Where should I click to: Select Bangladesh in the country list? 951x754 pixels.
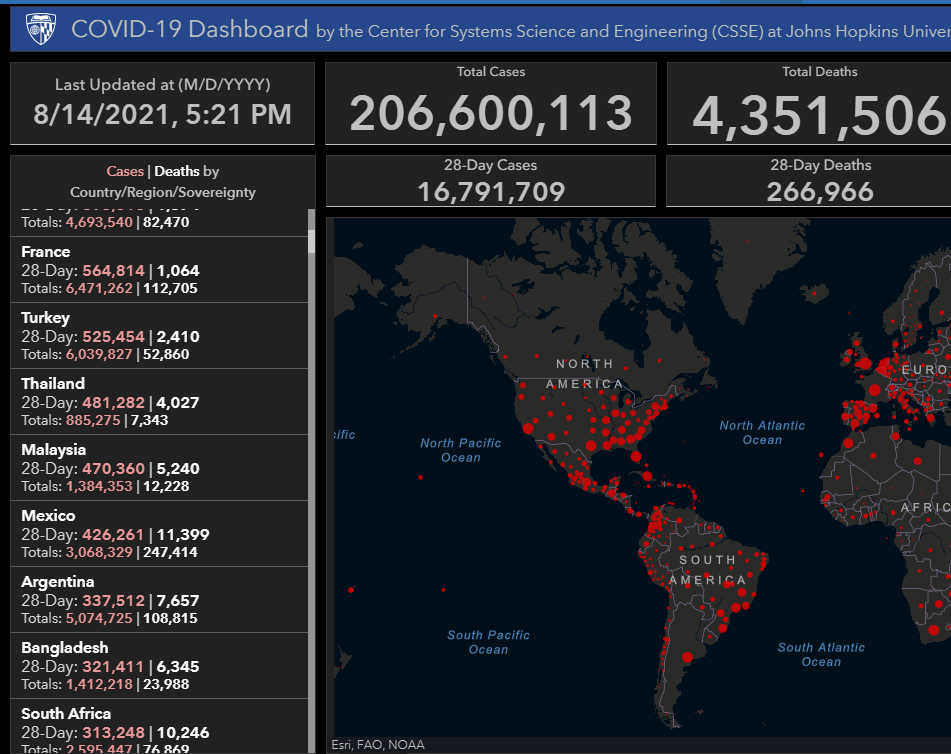(x=160, y=666)
